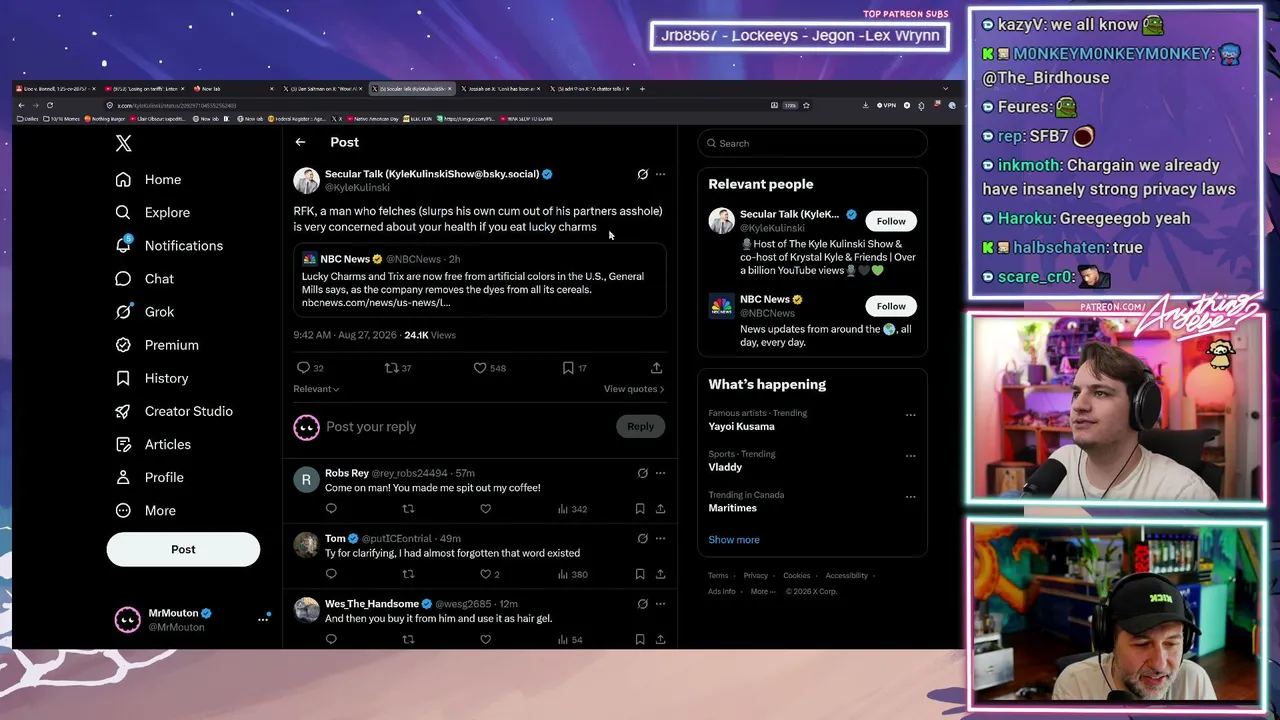Share Robs Rey's comment

(660, 509)
